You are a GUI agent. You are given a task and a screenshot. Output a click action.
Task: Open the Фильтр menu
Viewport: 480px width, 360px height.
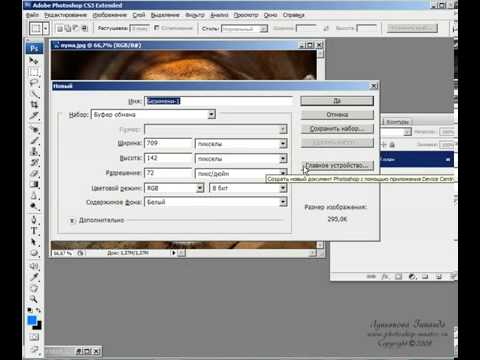pyautogui.click(x=195, y=15)
